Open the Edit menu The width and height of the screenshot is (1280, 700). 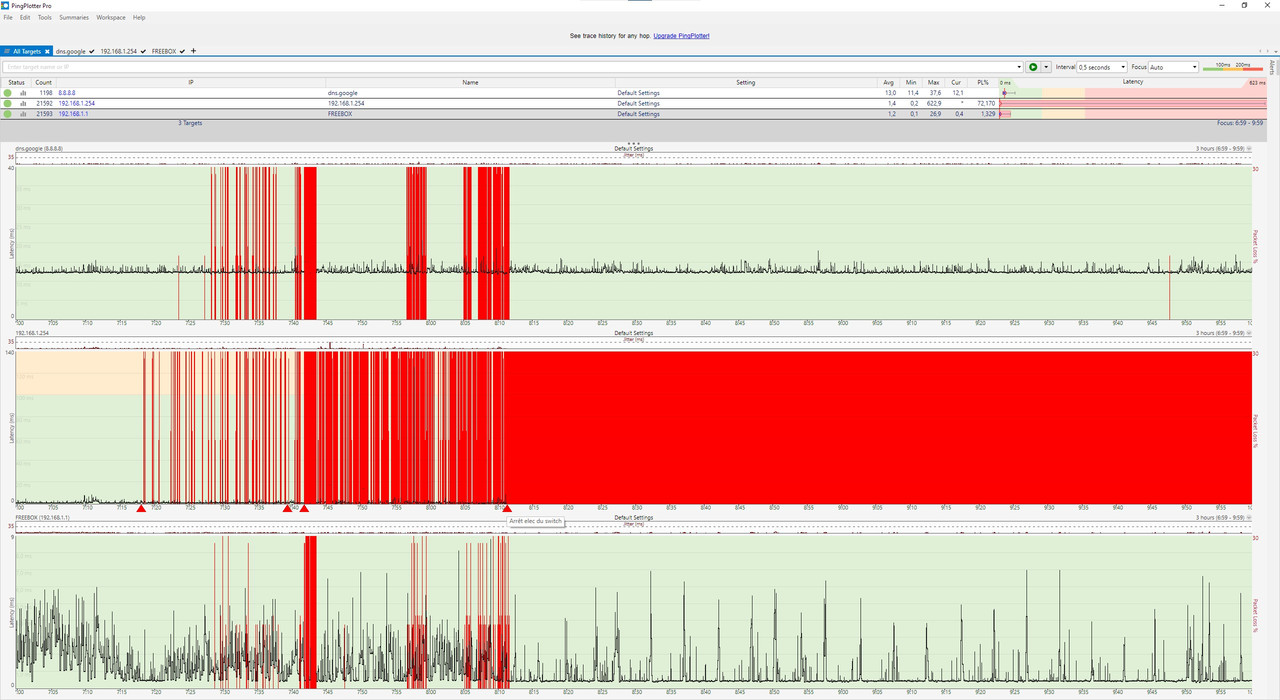point(25,17)
